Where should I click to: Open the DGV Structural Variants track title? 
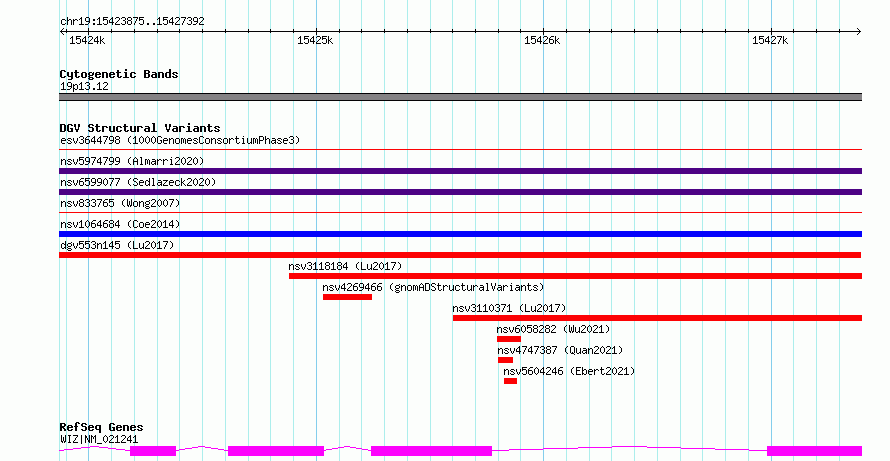(140, 128)
